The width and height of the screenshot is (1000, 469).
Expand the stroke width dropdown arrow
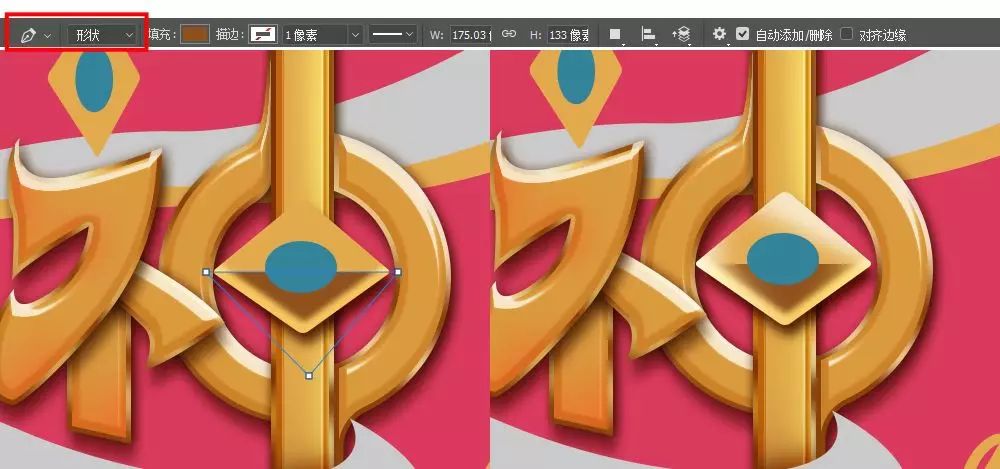(355, 35)
